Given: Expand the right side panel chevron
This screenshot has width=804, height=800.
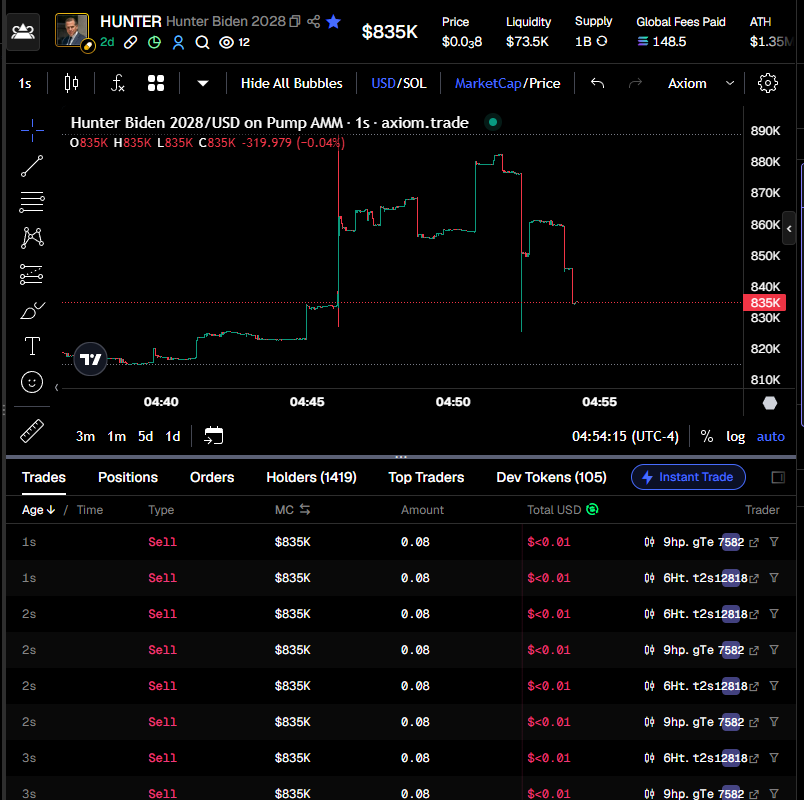Looking at the screenshot, I should coord(789,229).
